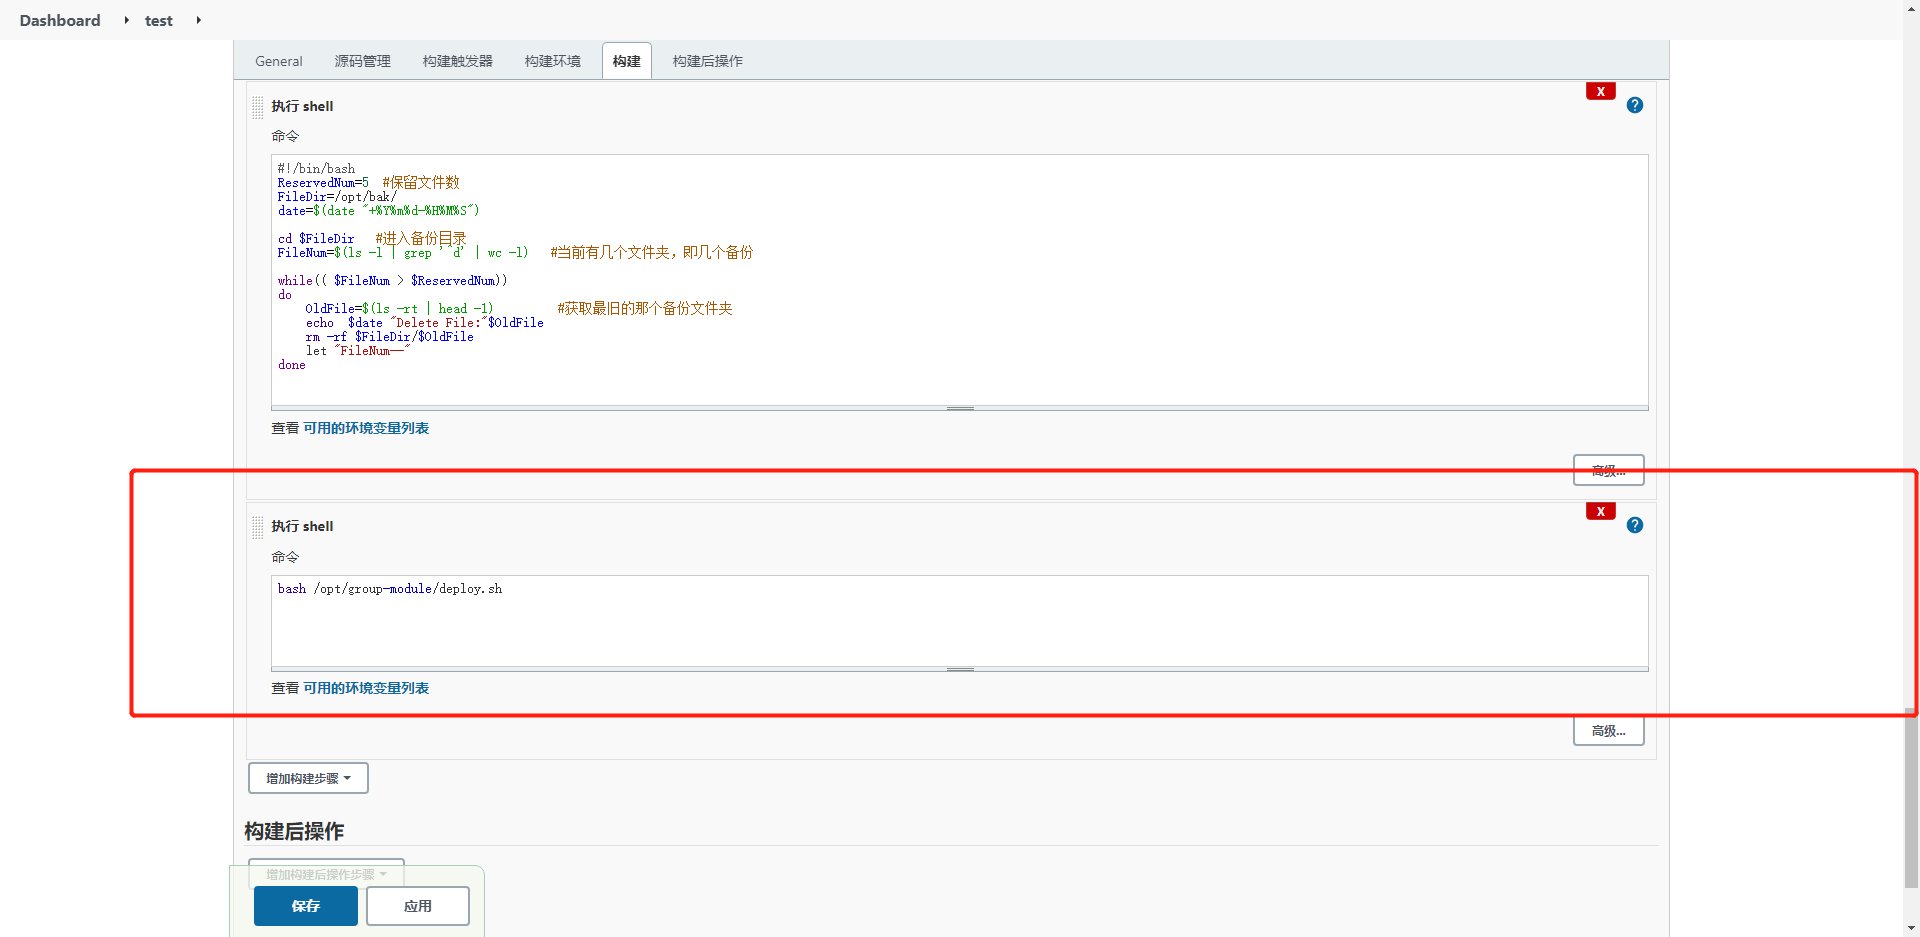Click the page vertical scrollbar thumb

[1911, 798]
